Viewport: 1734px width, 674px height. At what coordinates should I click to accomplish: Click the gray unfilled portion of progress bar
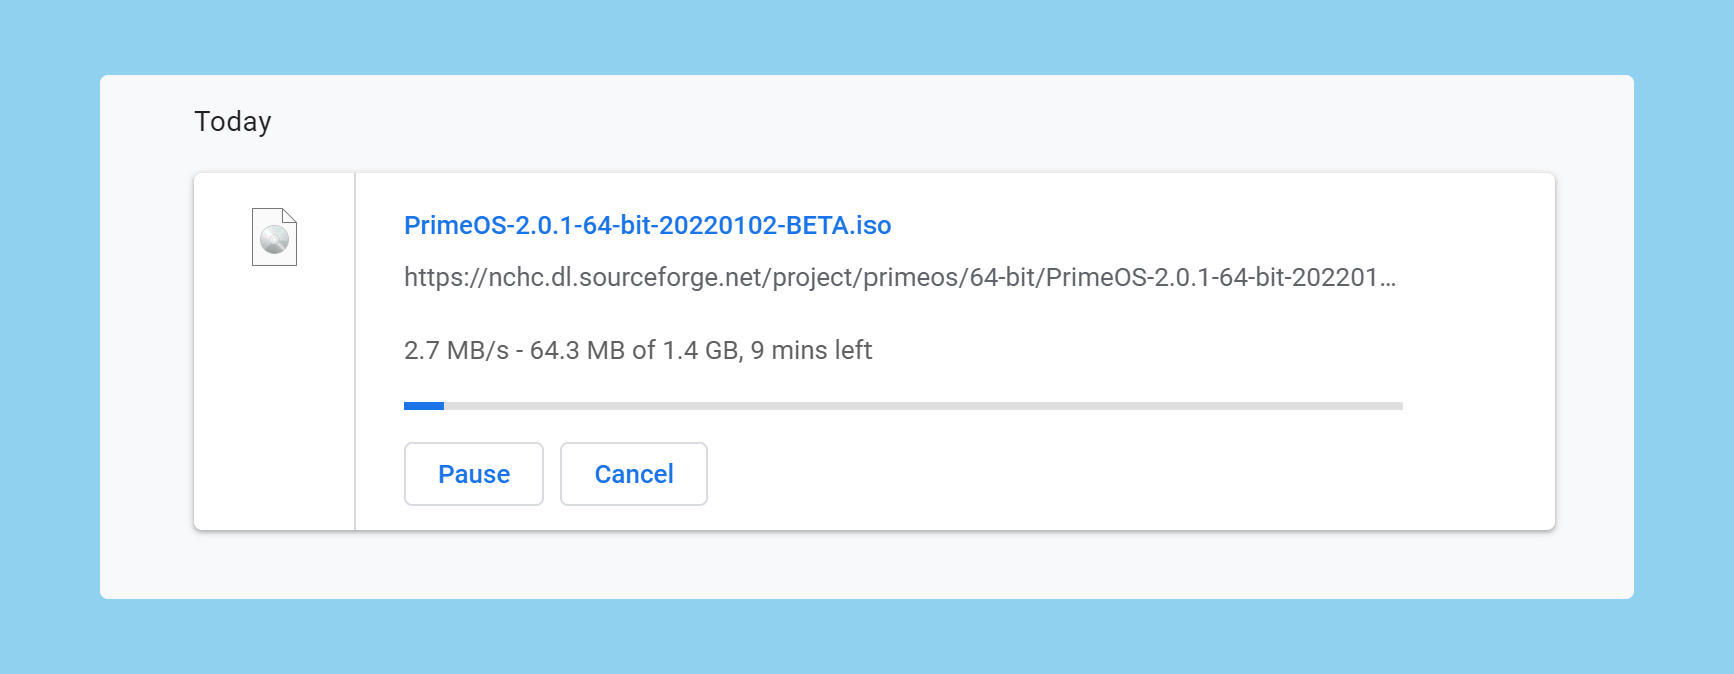click(923, 406)
